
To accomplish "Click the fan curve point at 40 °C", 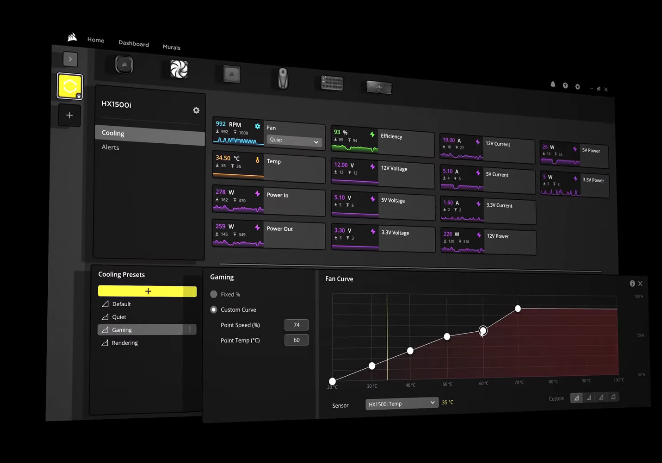I will point(410,351).
